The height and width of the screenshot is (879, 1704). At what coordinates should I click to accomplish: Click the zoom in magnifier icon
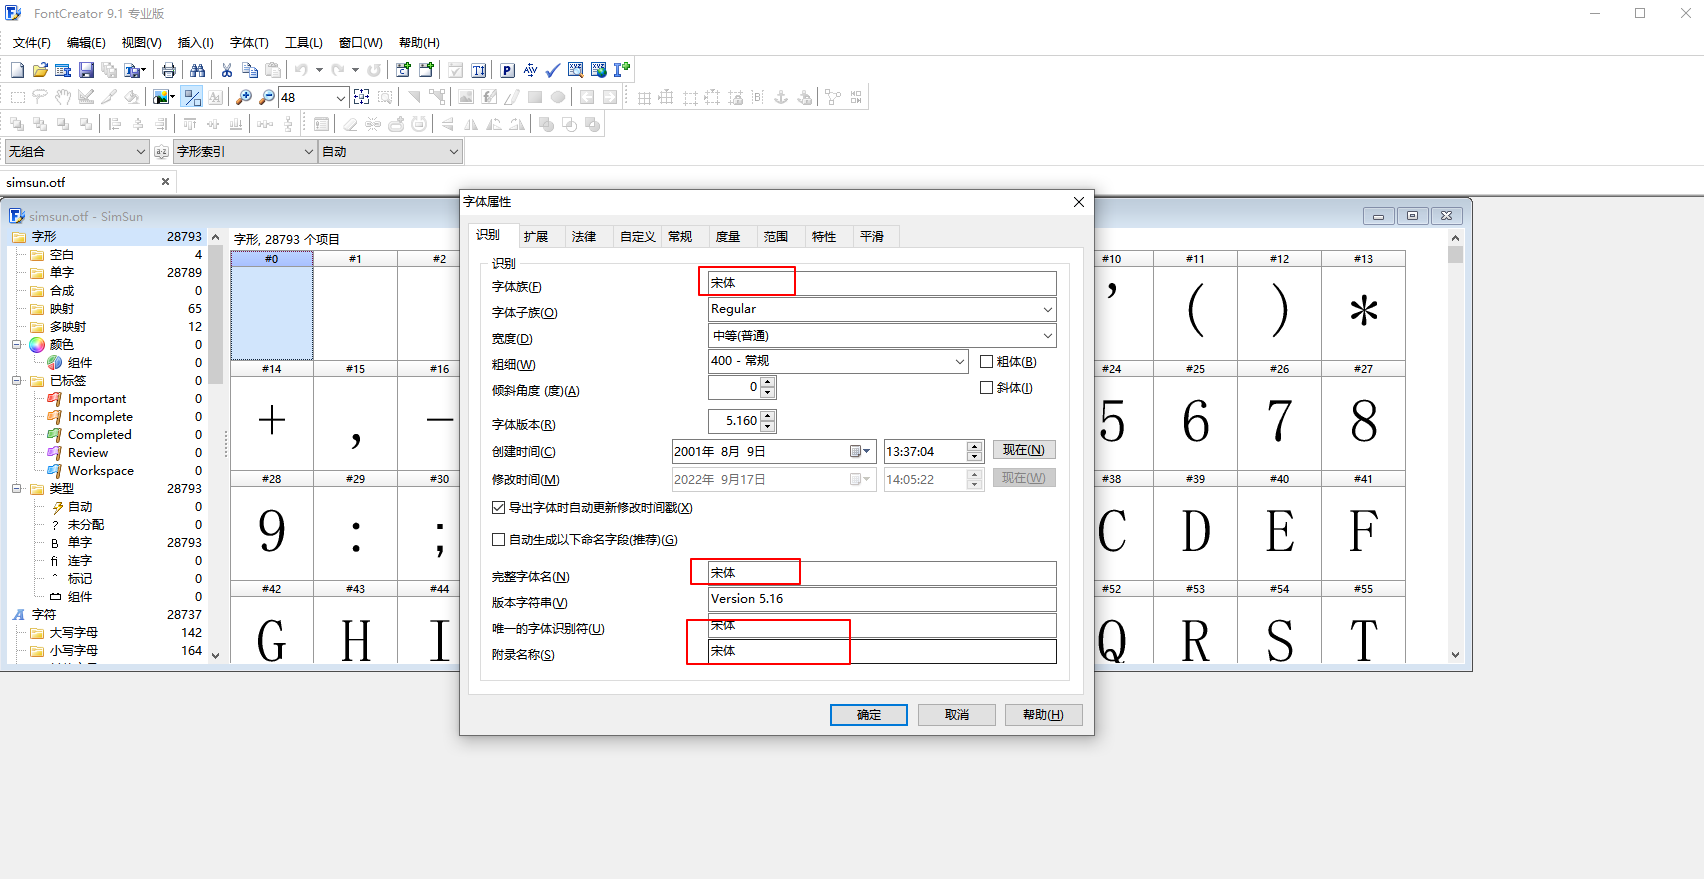[x=243, y=97]
